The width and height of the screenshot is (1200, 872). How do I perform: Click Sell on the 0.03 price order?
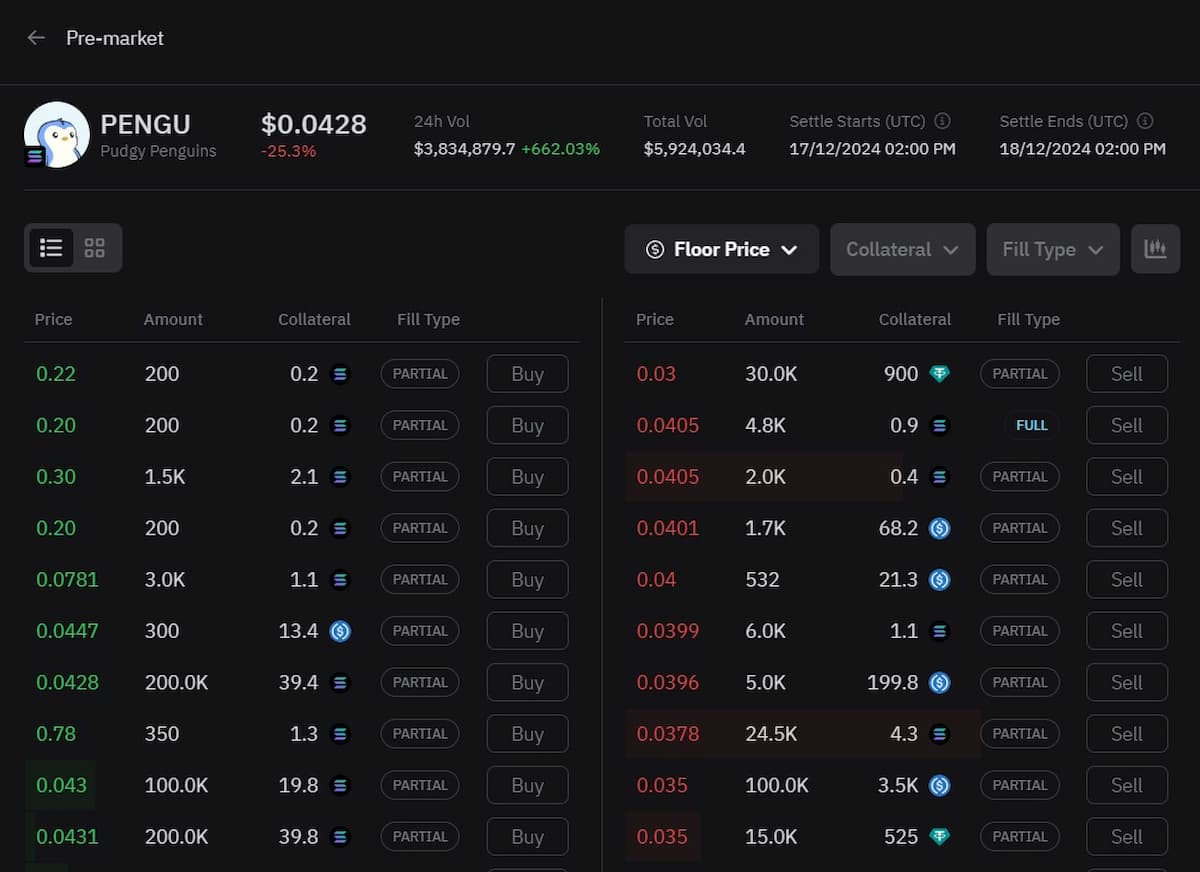click(1126, 373)
